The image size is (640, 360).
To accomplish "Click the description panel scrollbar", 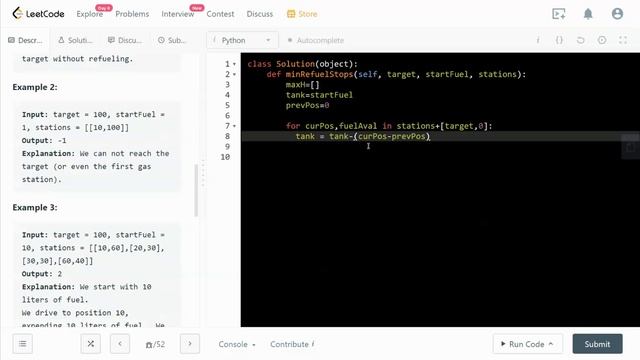I will [196, 190].
